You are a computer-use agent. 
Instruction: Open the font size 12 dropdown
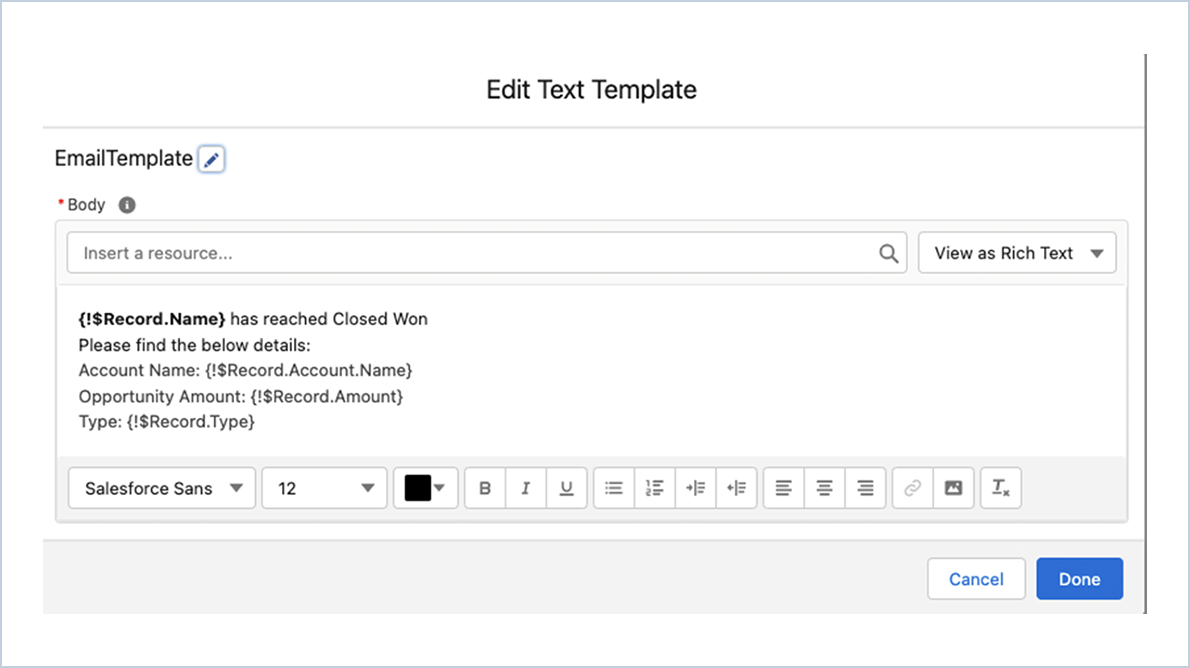coord(324,488)
